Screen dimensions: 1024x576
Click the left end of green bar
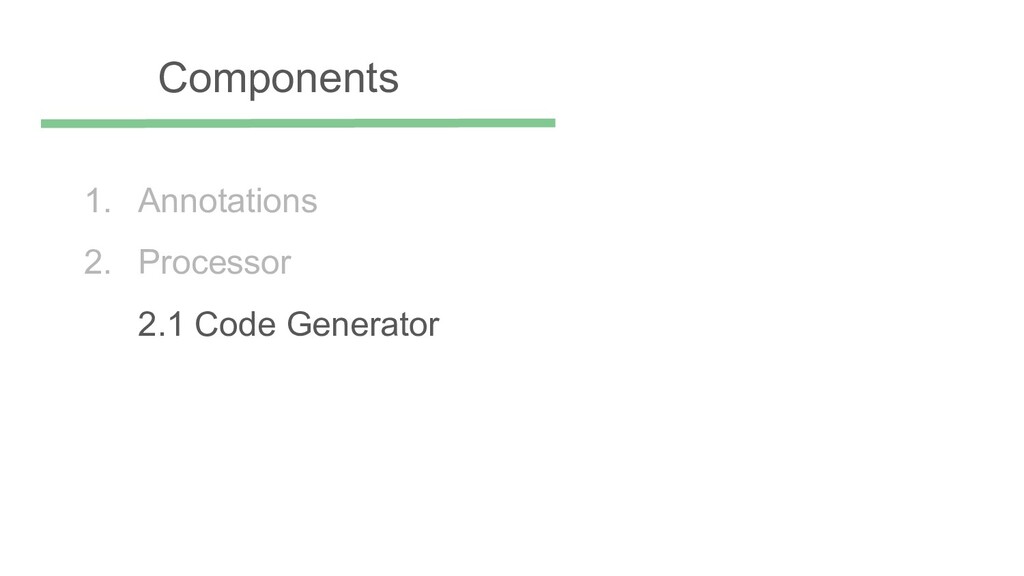point(46,123)
